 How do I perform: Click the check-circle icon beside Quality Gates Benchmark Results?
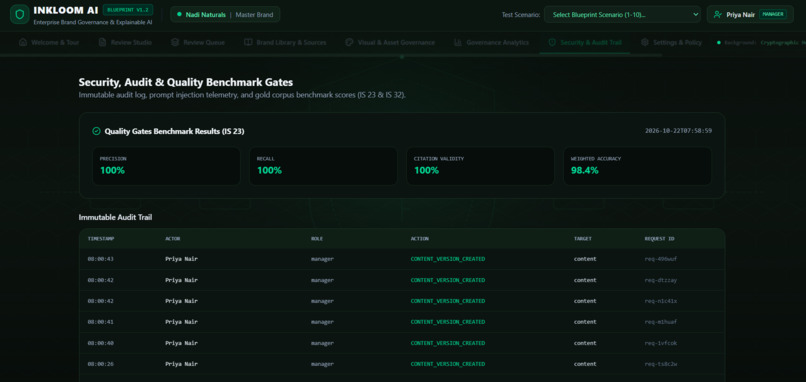click(96, 131)
